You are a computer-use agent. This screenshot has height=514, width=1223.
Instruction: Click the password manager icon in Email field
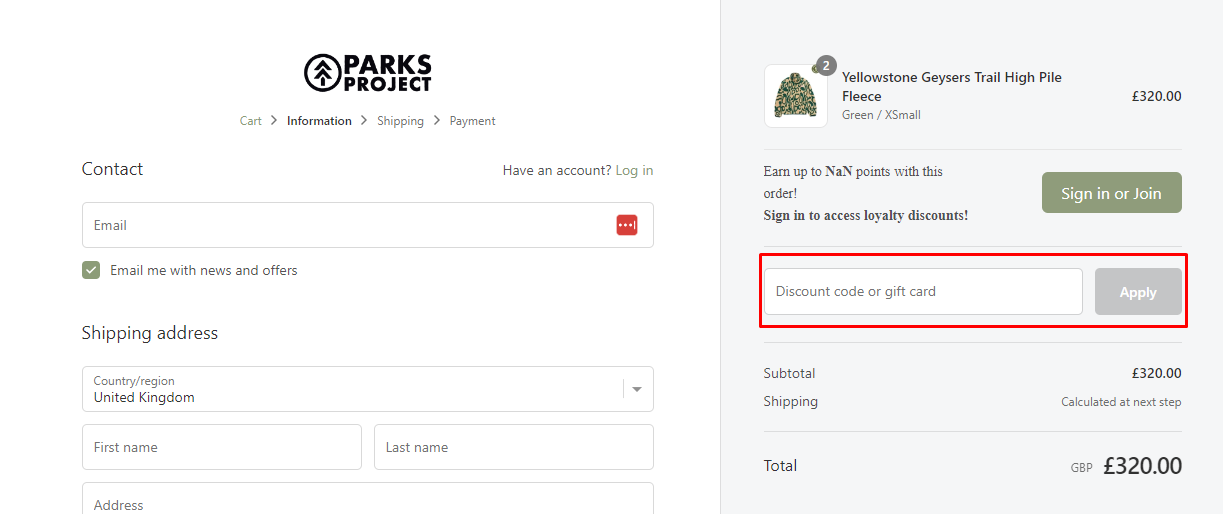coord(627,225)
